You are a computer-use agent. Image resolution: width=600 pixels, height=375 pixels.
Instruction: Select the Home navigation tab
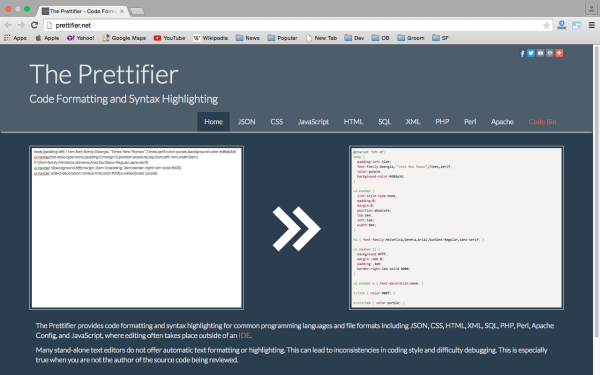[214, 122]
